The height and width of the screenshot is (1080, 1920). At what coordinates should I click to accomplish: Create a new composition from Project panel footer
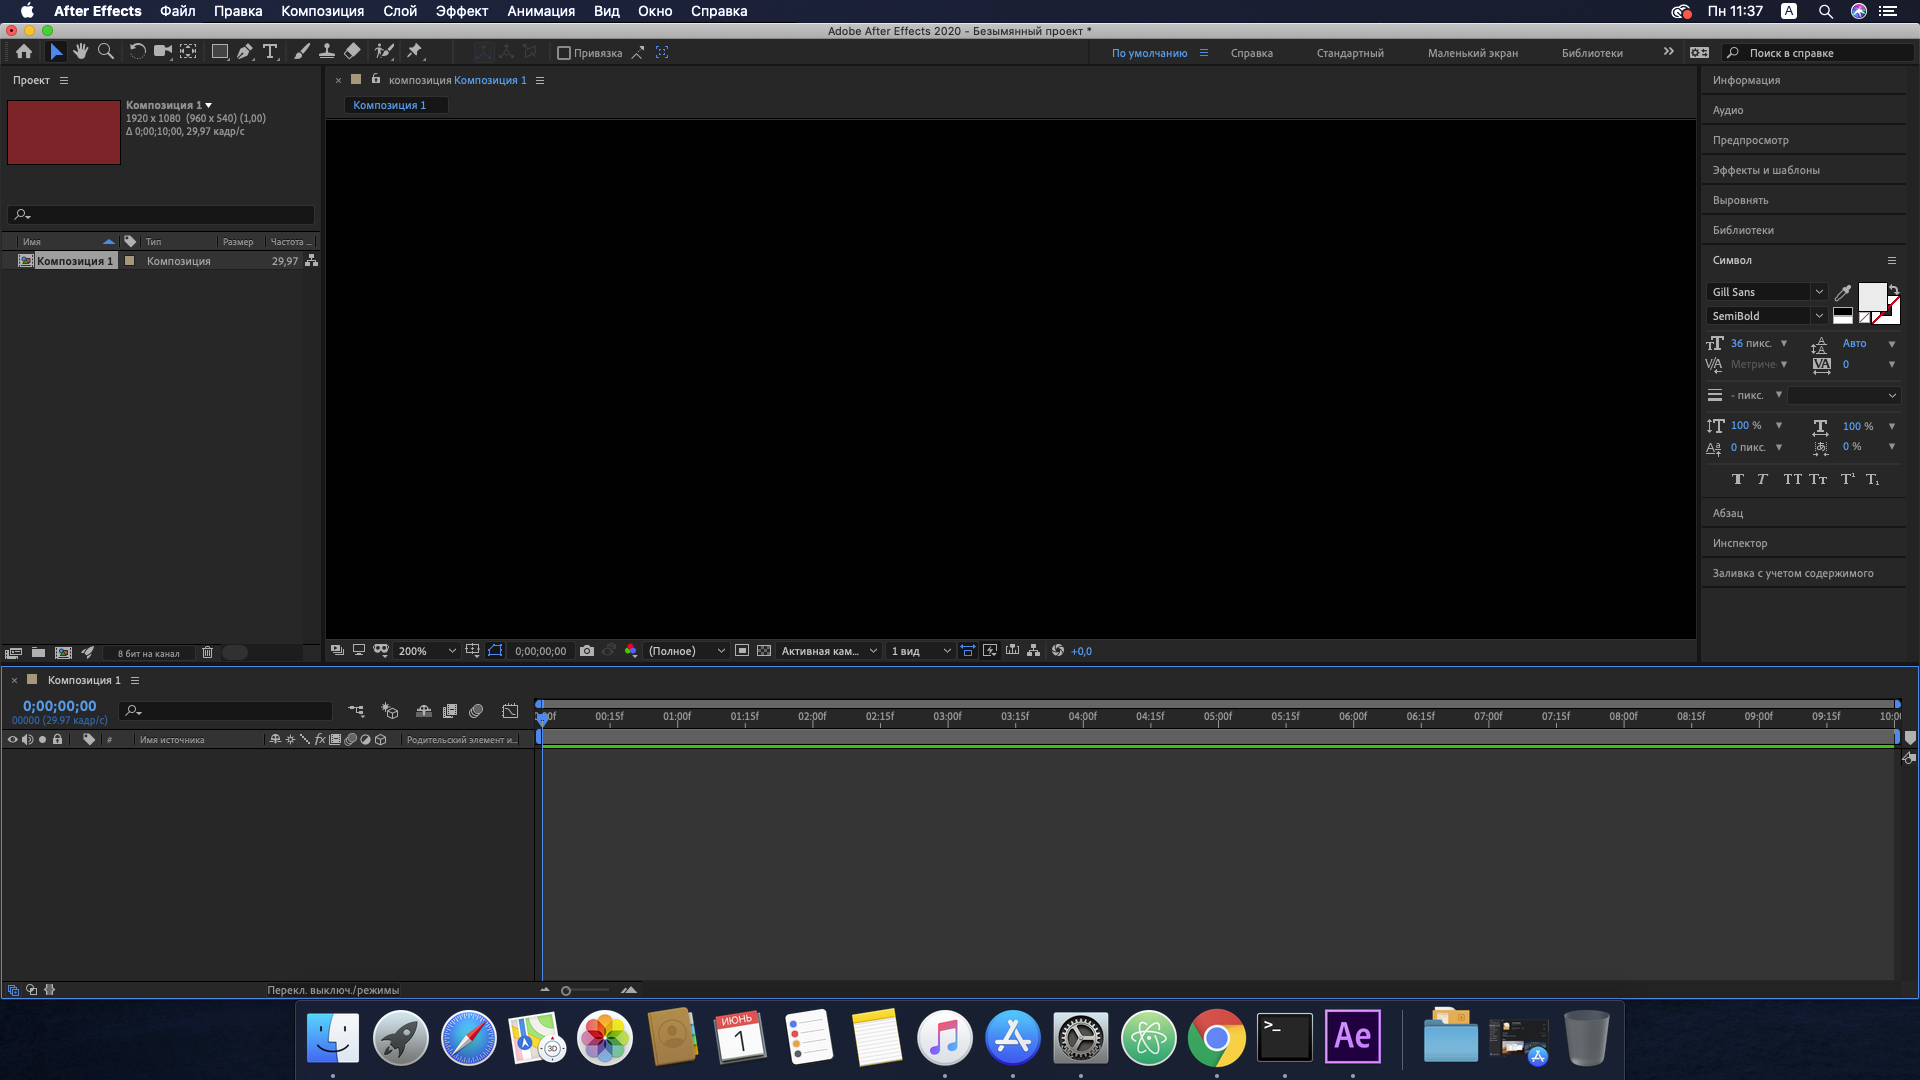point(63,653)
